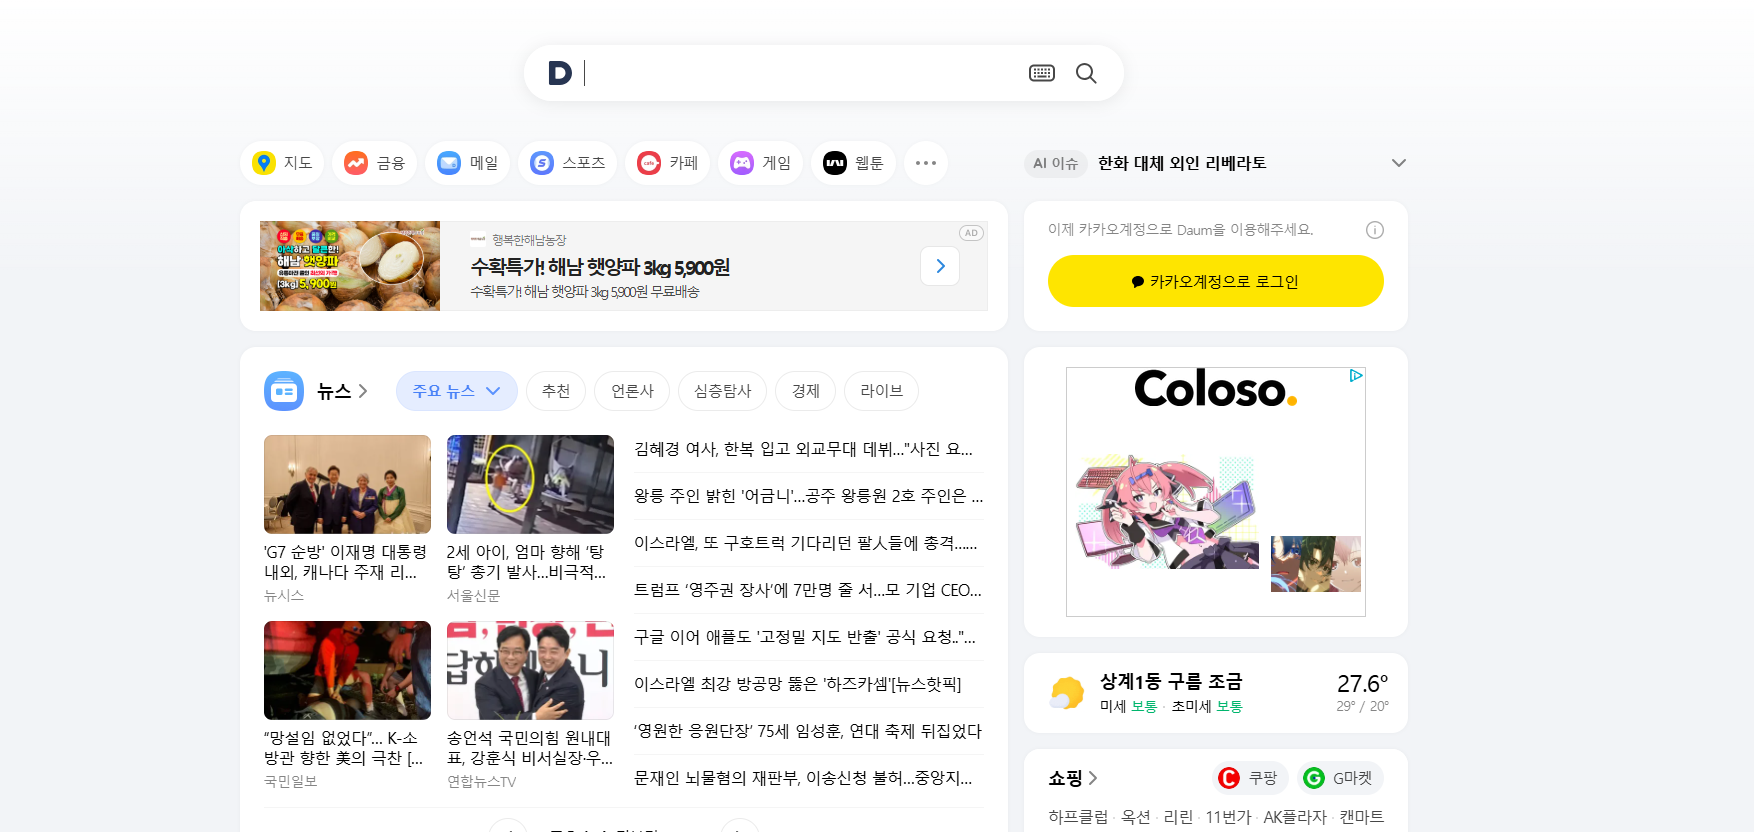Open the G마켓 Gmarket shopping shortcut
Viewport: 1754px width, 832px height.
1341,778
